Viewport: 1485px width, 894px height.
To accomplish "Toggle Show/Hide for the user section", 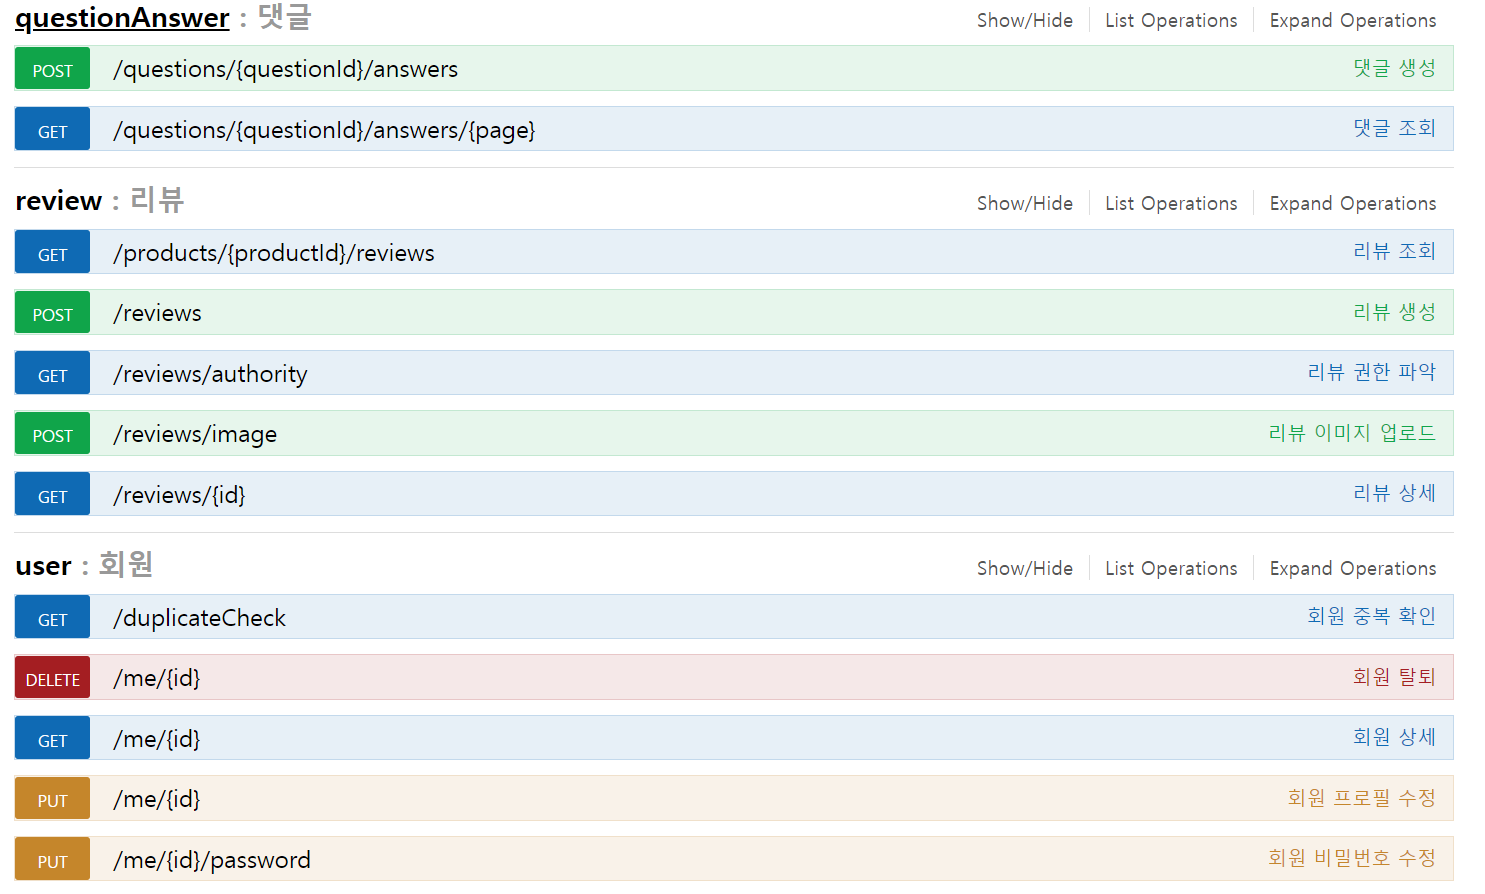I will click(1025, 567).
